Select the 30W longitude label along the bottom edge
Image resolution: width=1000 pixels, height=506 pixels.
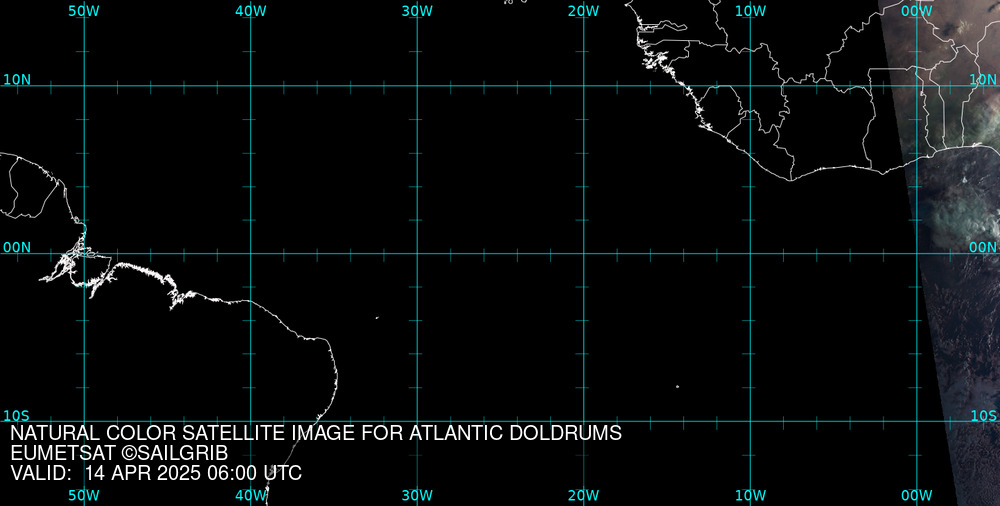click(417, 495)
